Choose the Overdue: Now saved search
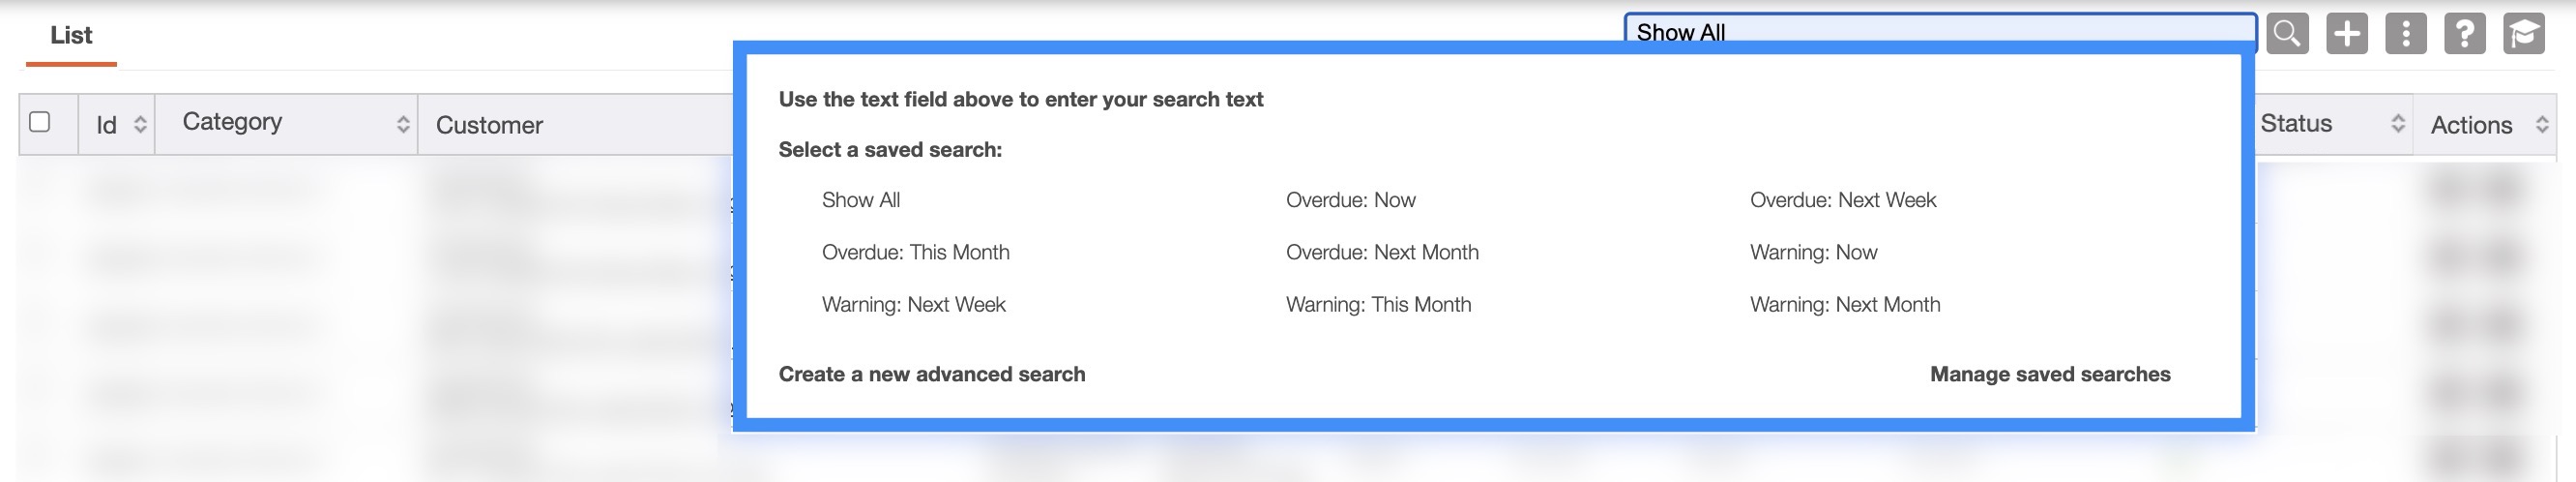Viewport: 2576px width, 482px height. click(x=1350, y=200)
